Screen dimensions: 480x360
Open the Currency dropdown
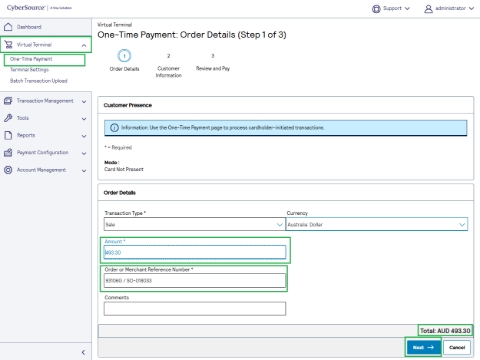[377, 224]
